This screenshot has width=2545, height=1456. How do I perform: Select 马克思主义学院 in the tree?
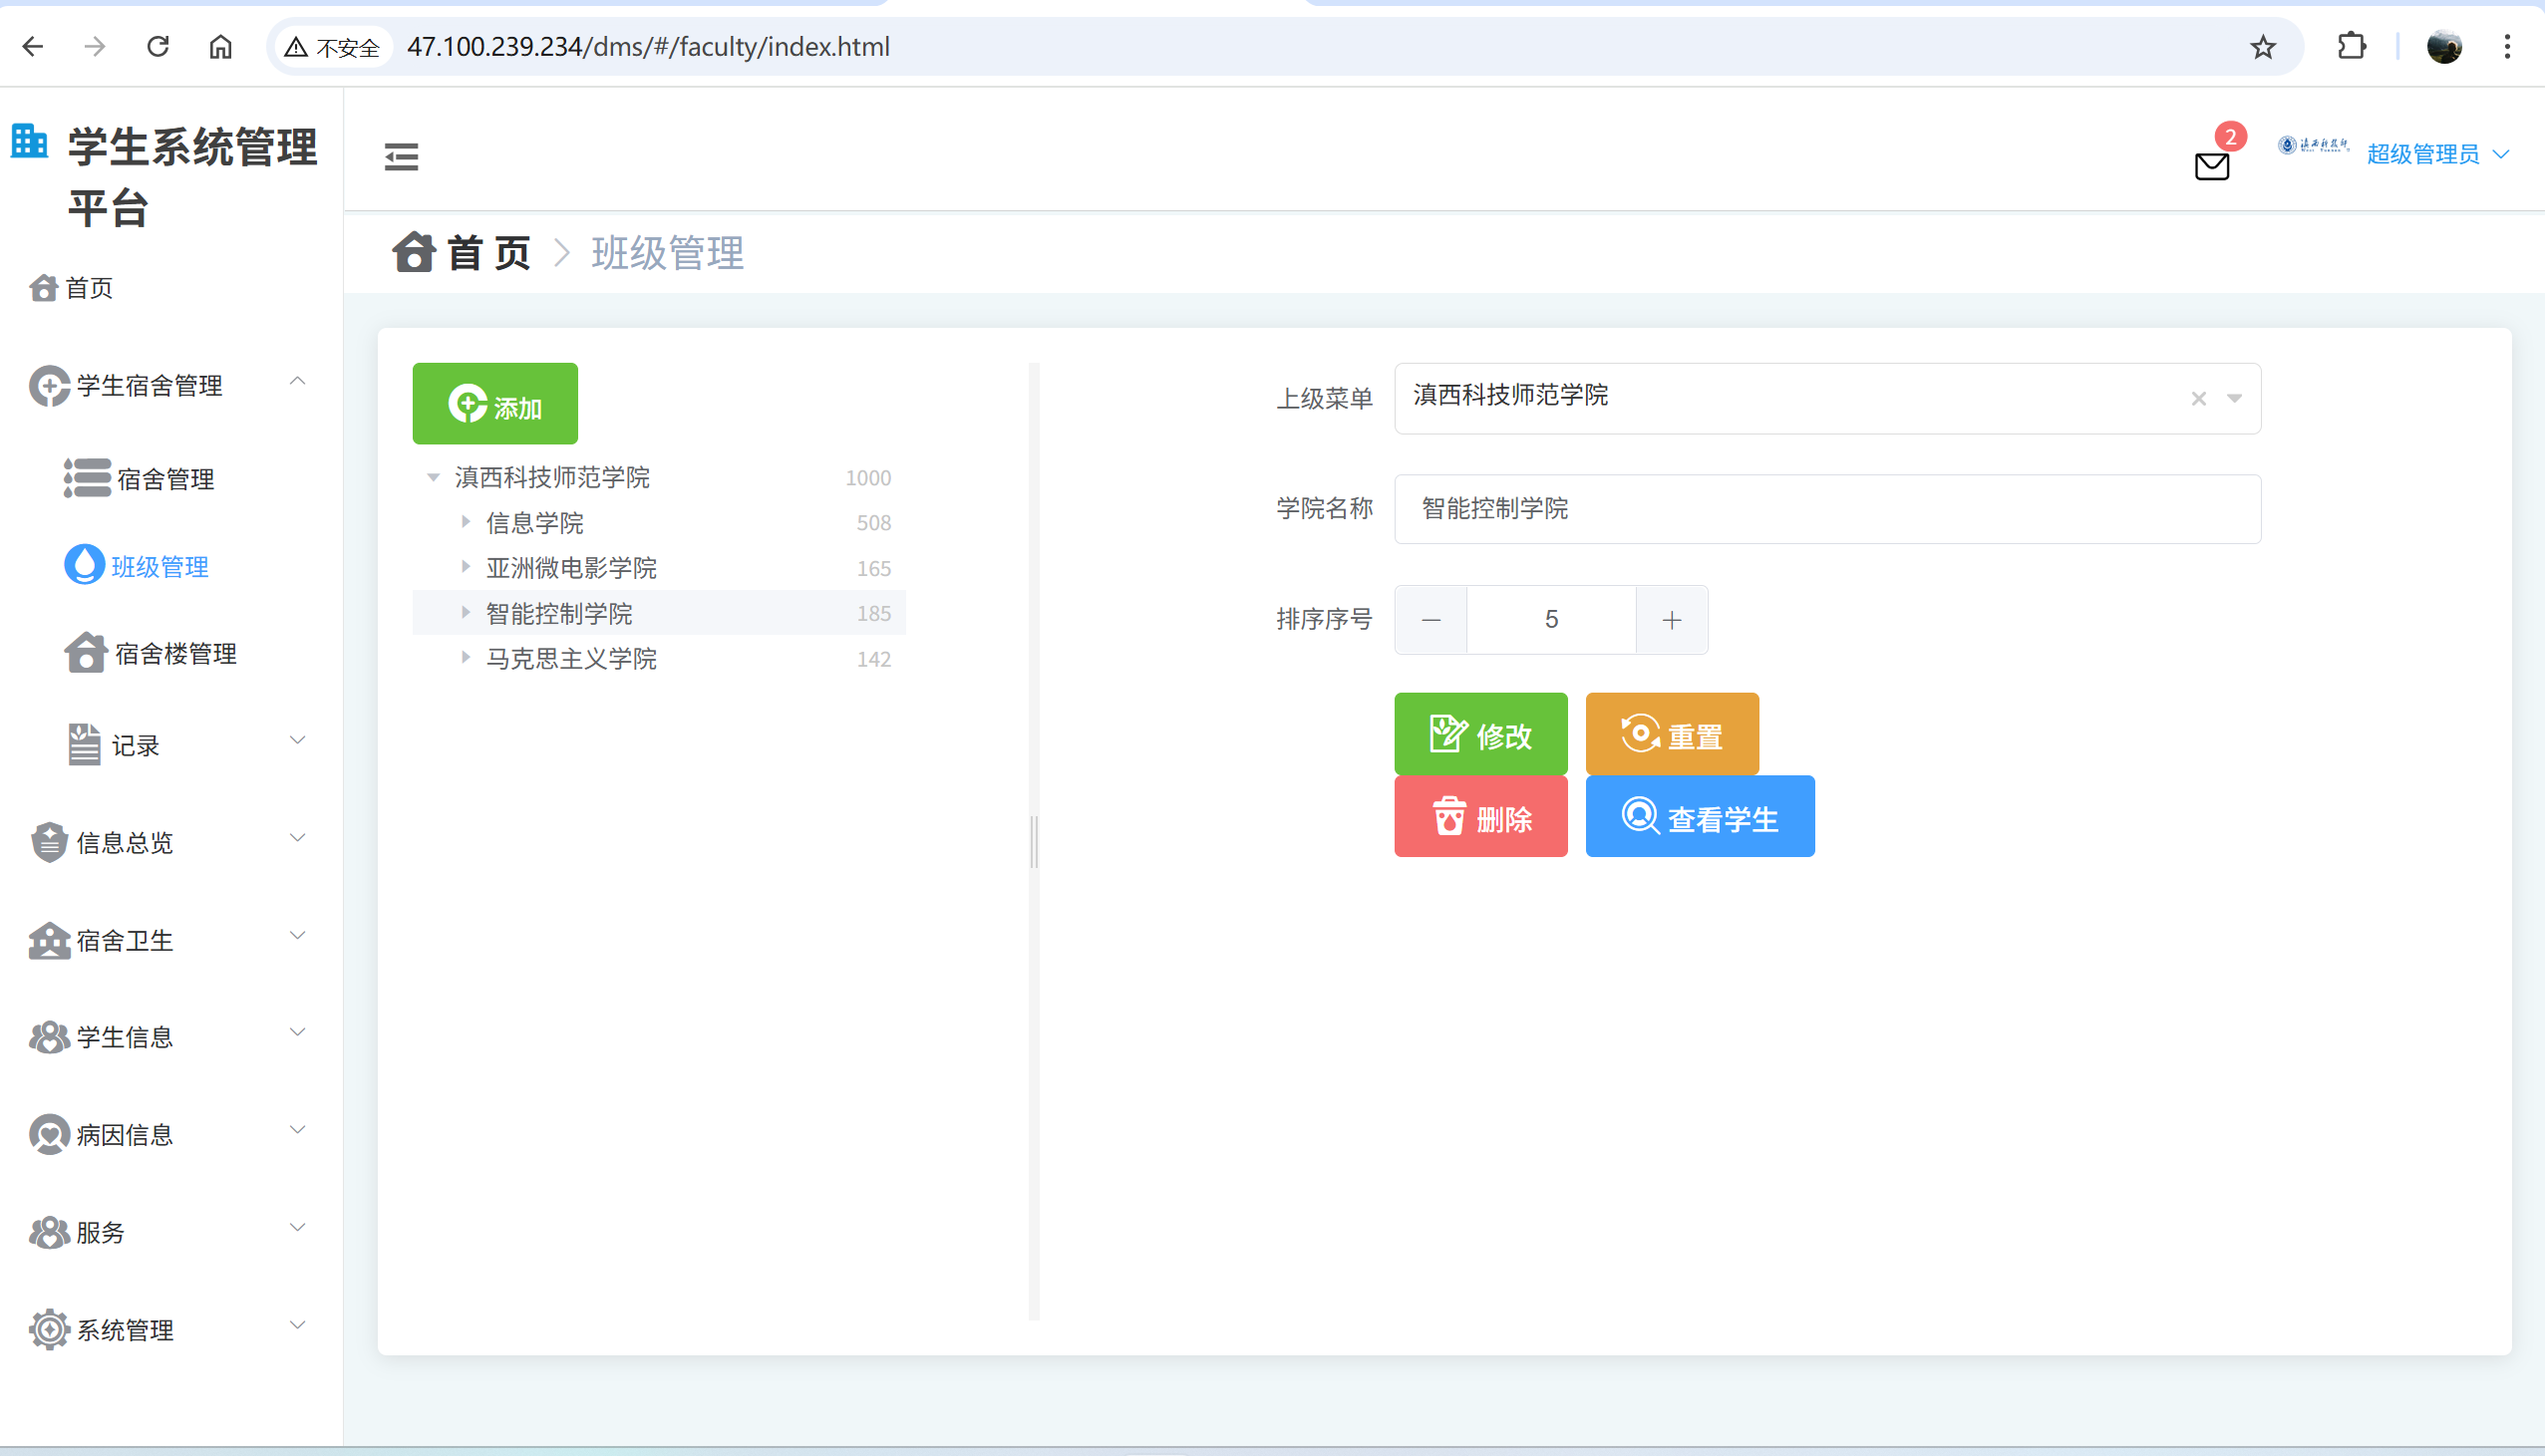point(571,659)
